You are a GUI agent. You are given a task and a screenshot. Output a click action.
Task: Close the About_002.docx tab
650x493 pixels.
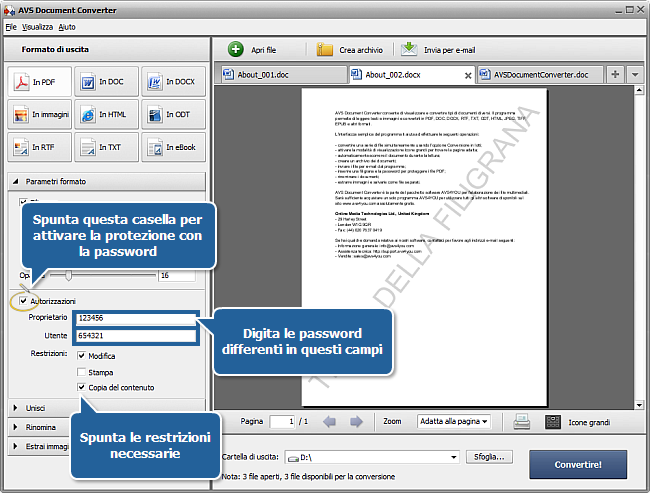468,75
